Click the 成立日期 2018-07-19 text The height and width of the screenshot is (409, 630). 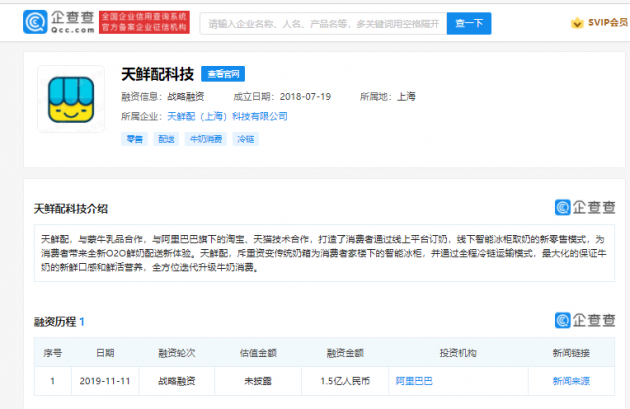coord(282,97)
